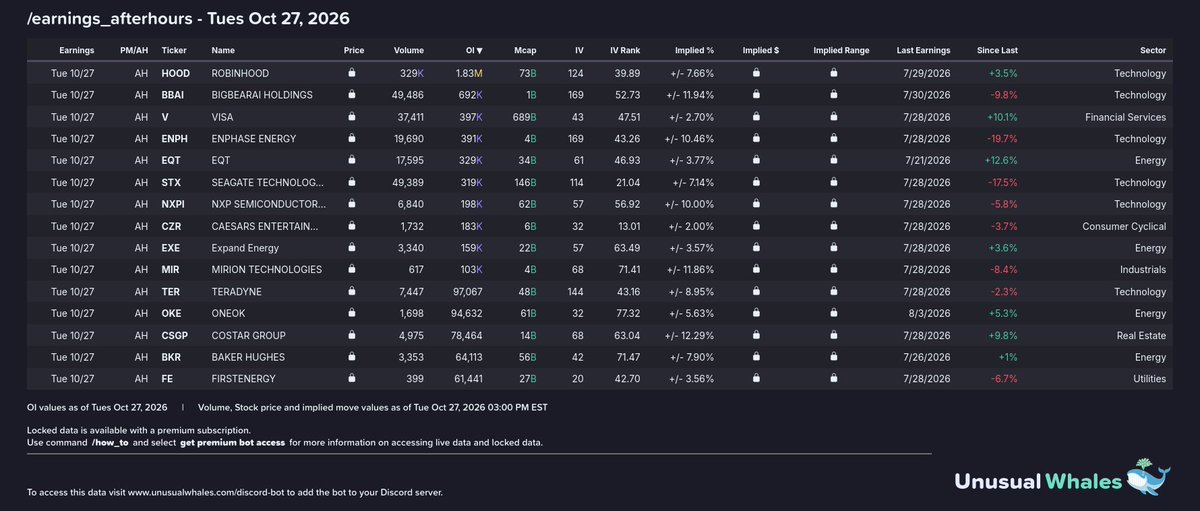Click the Since Last column header

point(997,50)
